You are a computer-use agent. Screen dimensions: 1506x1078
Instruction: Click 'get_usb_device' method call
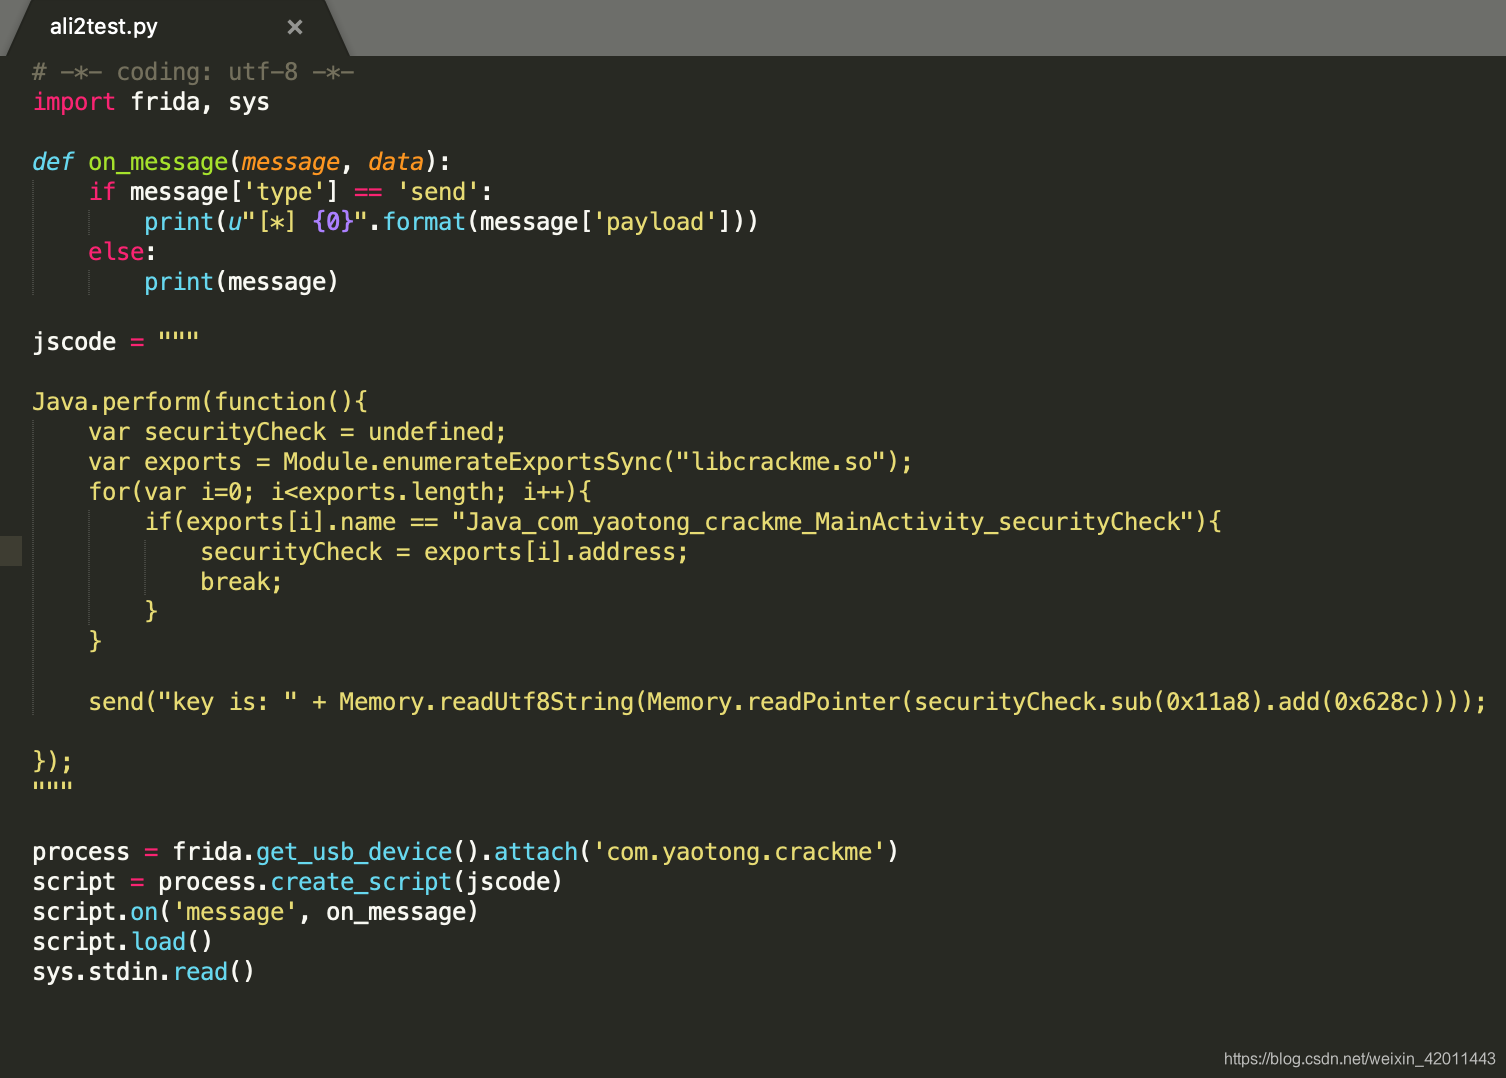tap(354, 852)
